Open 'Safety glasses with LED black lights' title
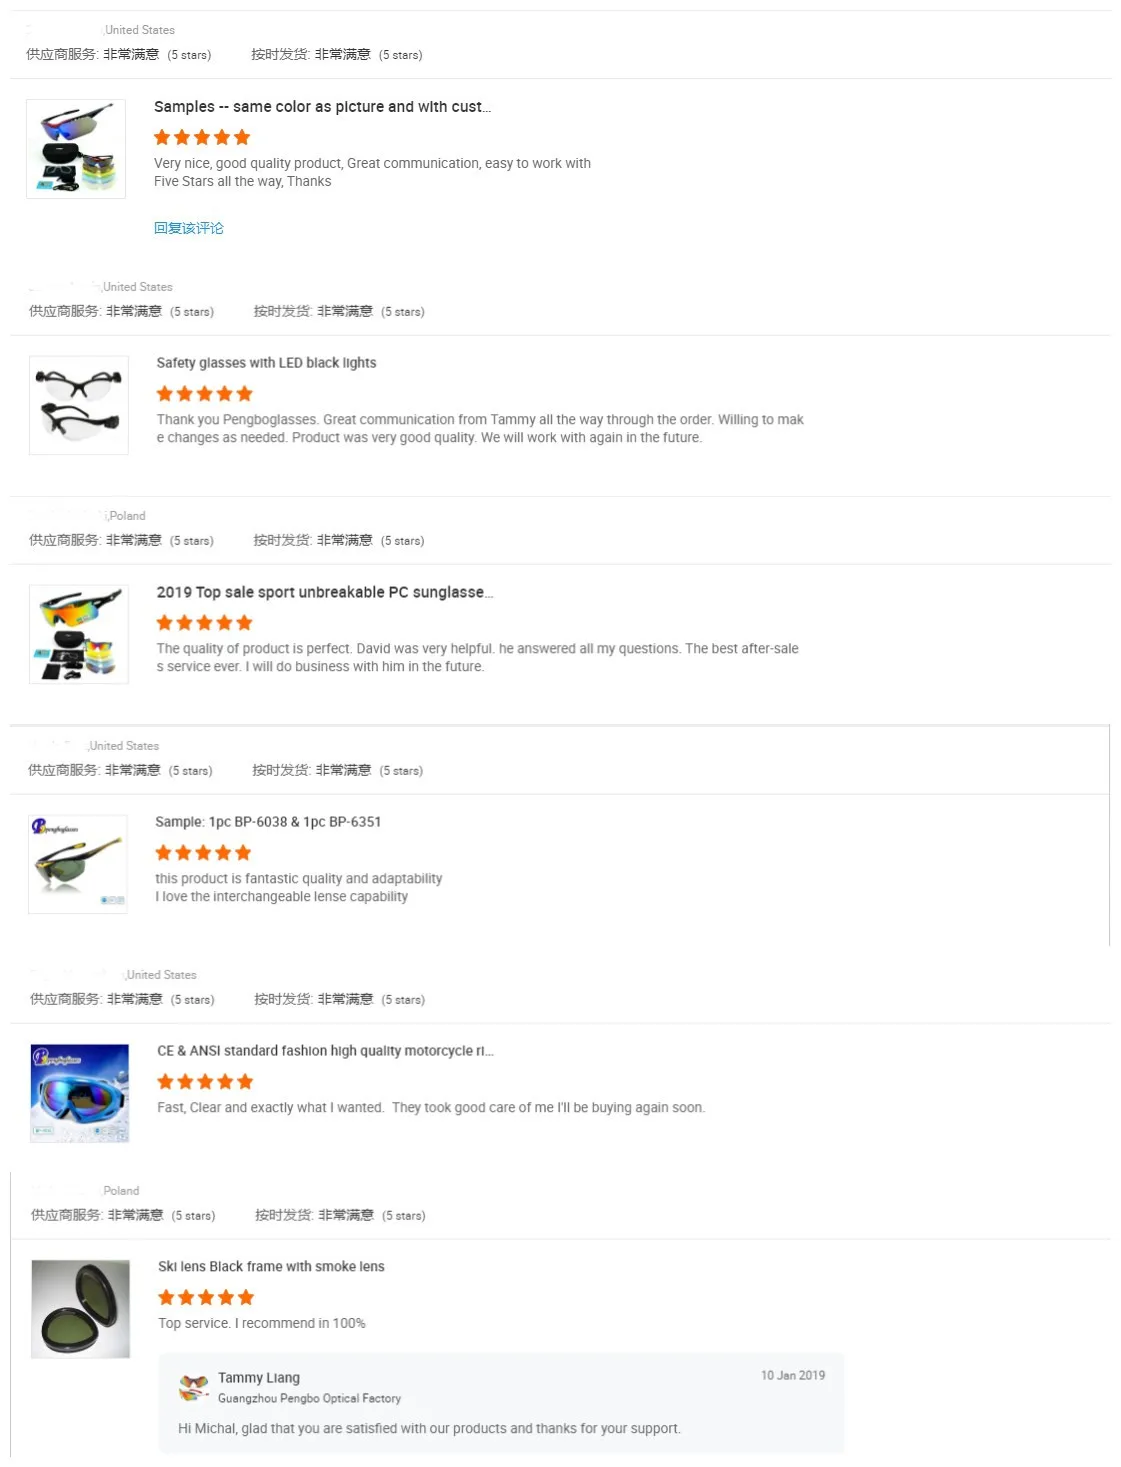This screenshot has height=1467, width=1121. point(266,363)
